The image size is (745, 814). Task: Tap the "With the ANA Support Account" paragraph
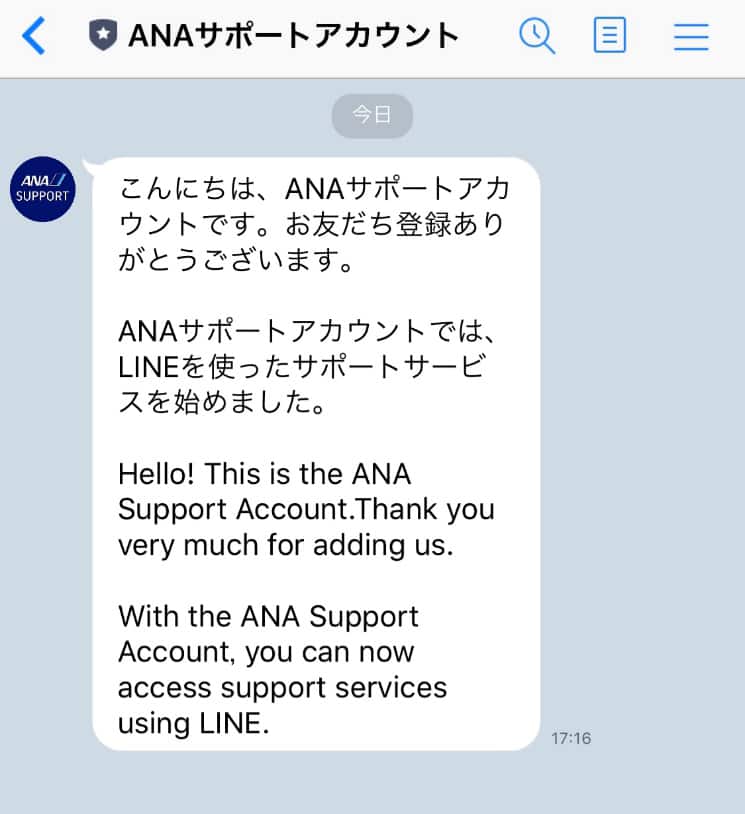pos(282,670)
